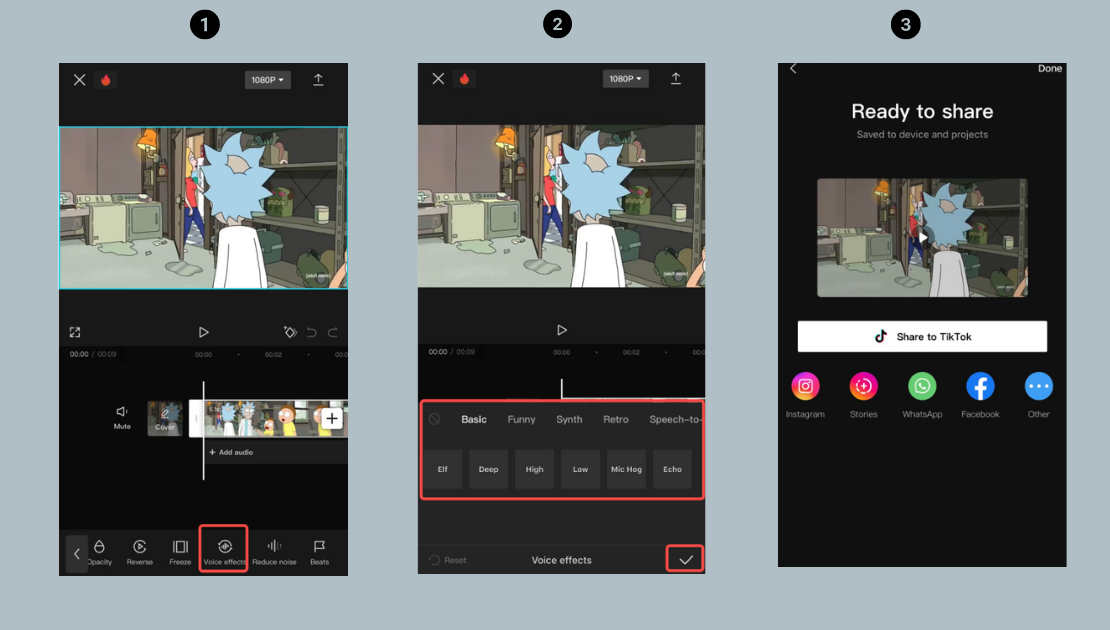Image resolution: width=1110 pixels, height=630 pixels.
Task: Apply the Low voice effect
Action: [x=580, y=469]
